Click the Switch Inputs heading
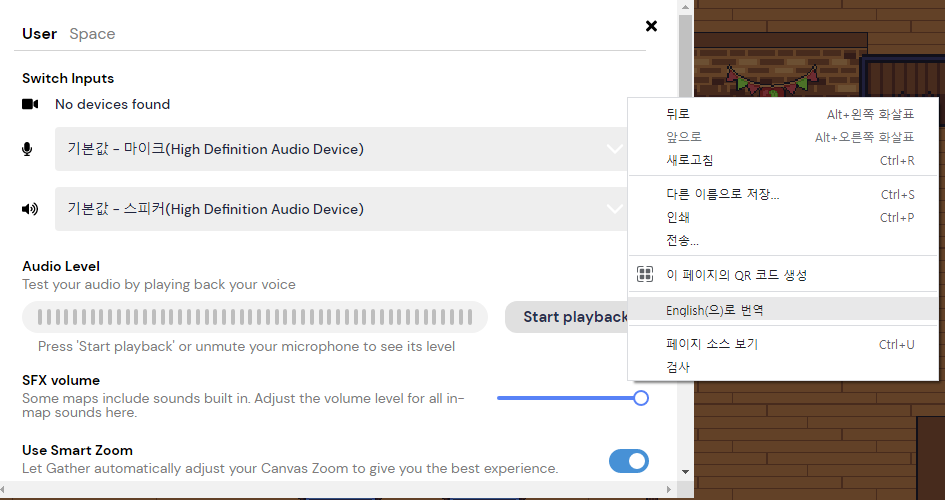 point(68,78)
